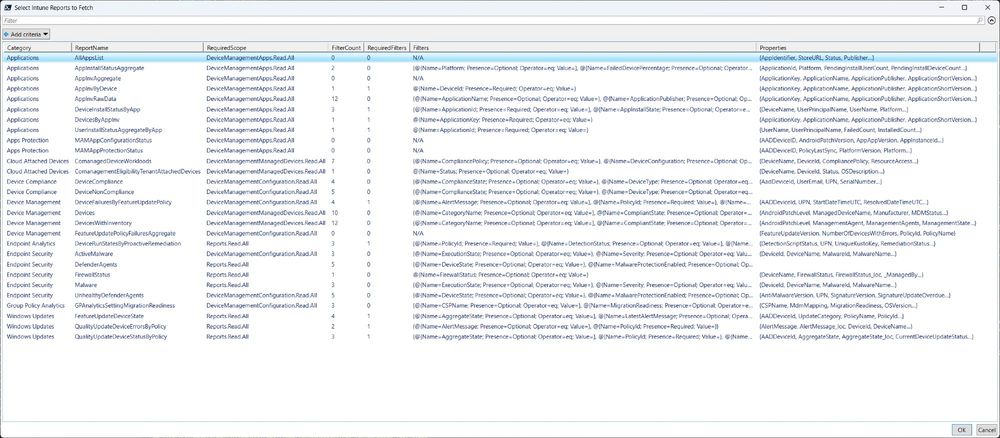Select the DevicesByAppInv report row
Image resolution: width=1000 pixels, height=438 pixels.
click(499, 119)
